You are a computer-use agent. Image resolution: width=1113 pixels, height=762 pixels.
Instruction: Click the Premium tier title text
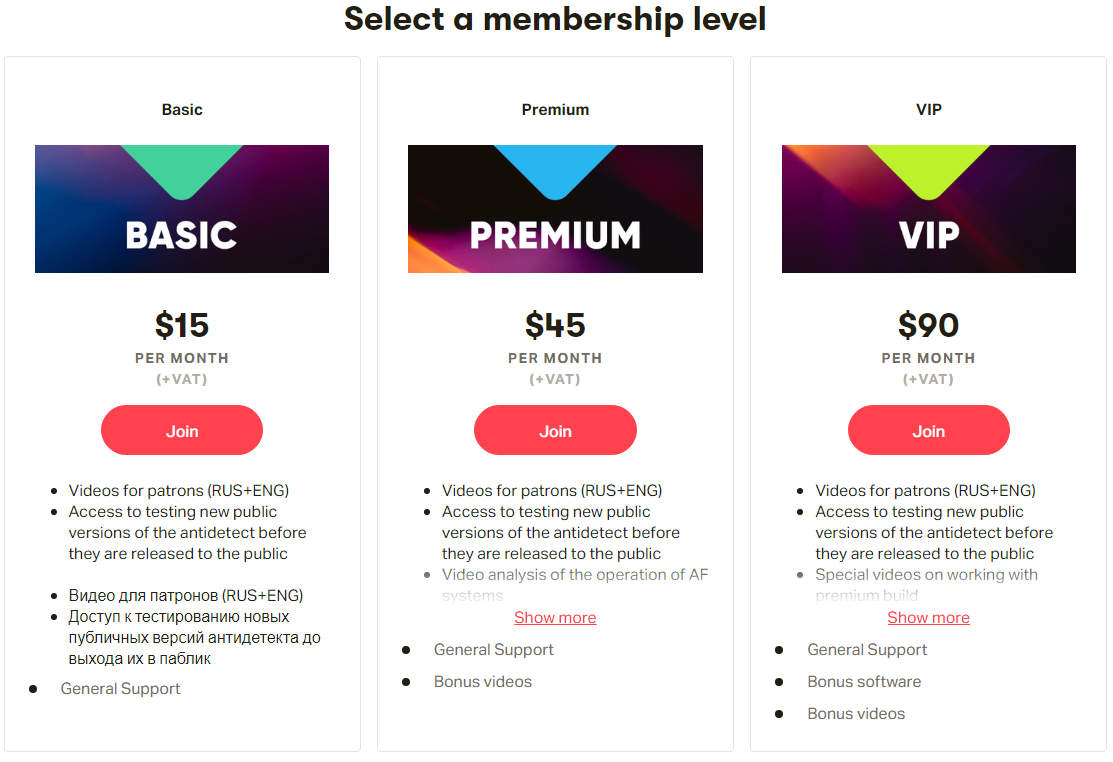(555, 110)
